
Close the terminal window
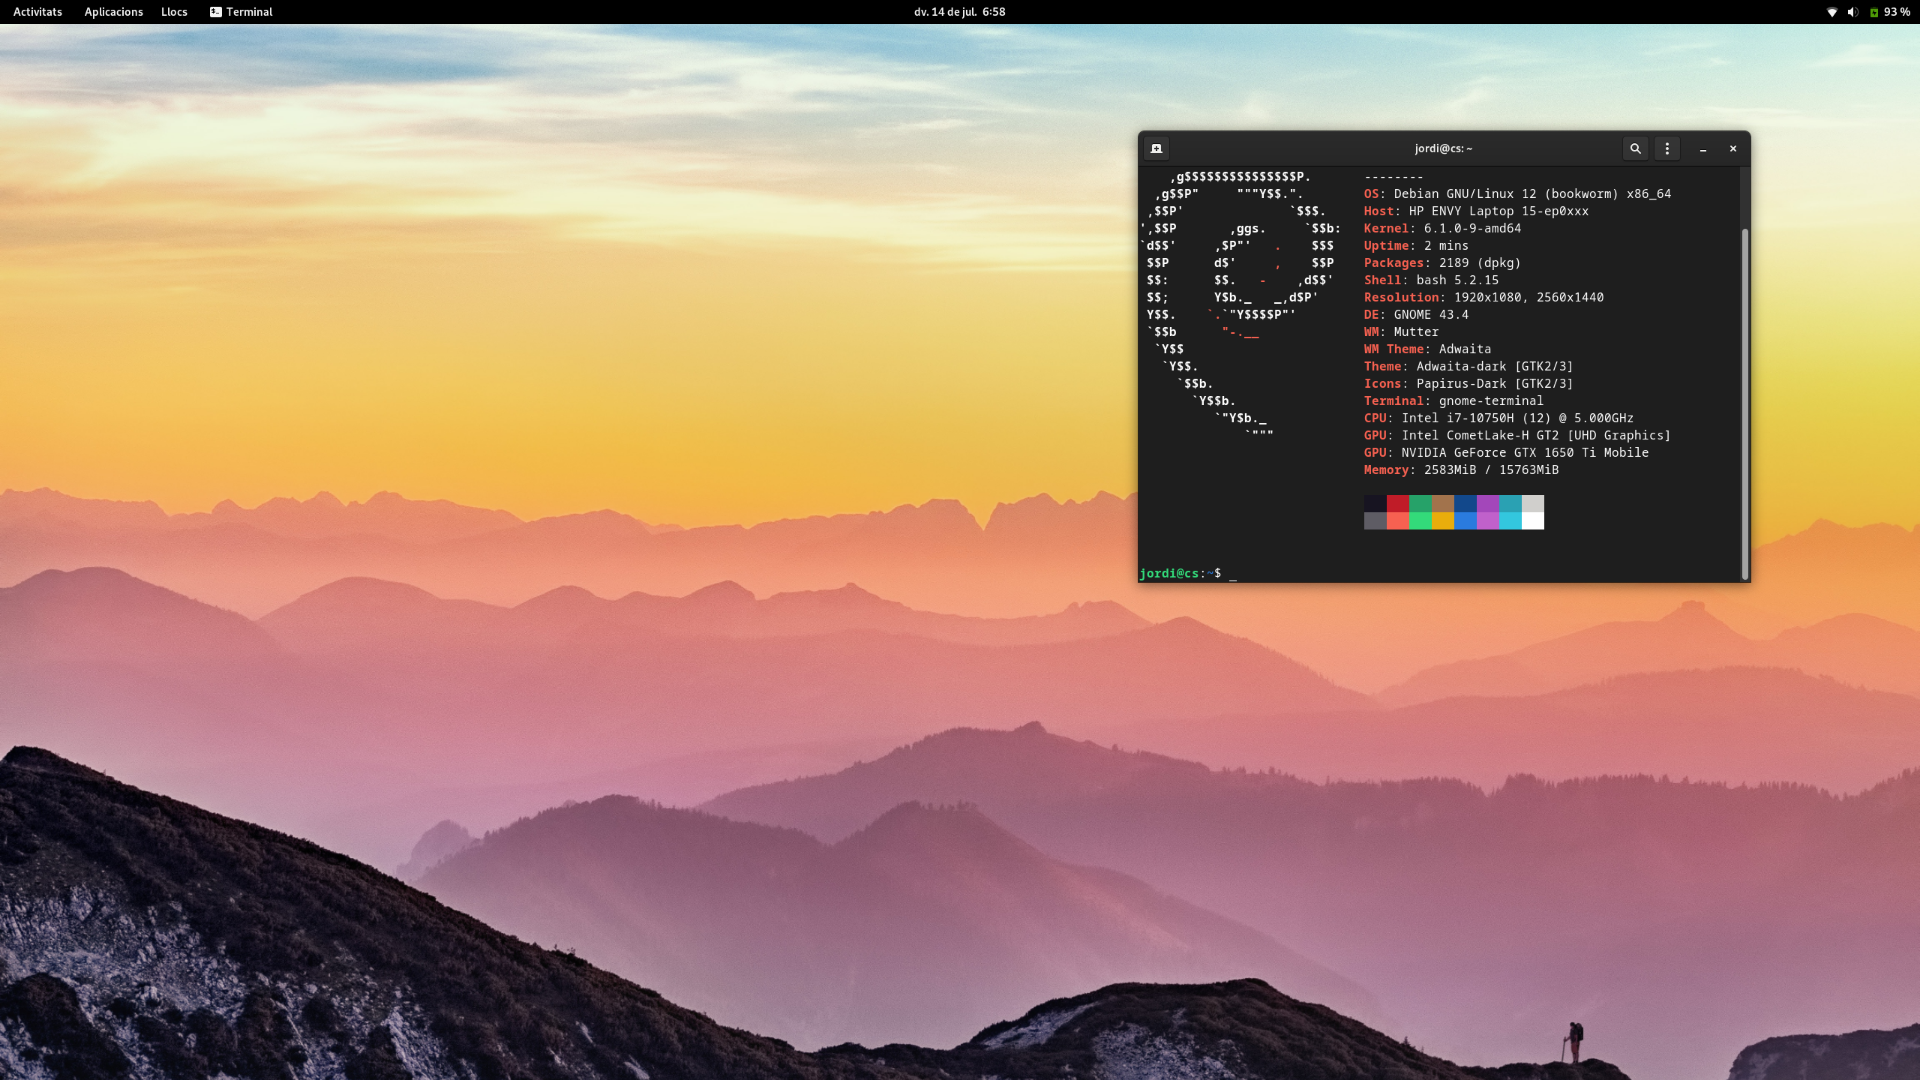click(1733, 149)
